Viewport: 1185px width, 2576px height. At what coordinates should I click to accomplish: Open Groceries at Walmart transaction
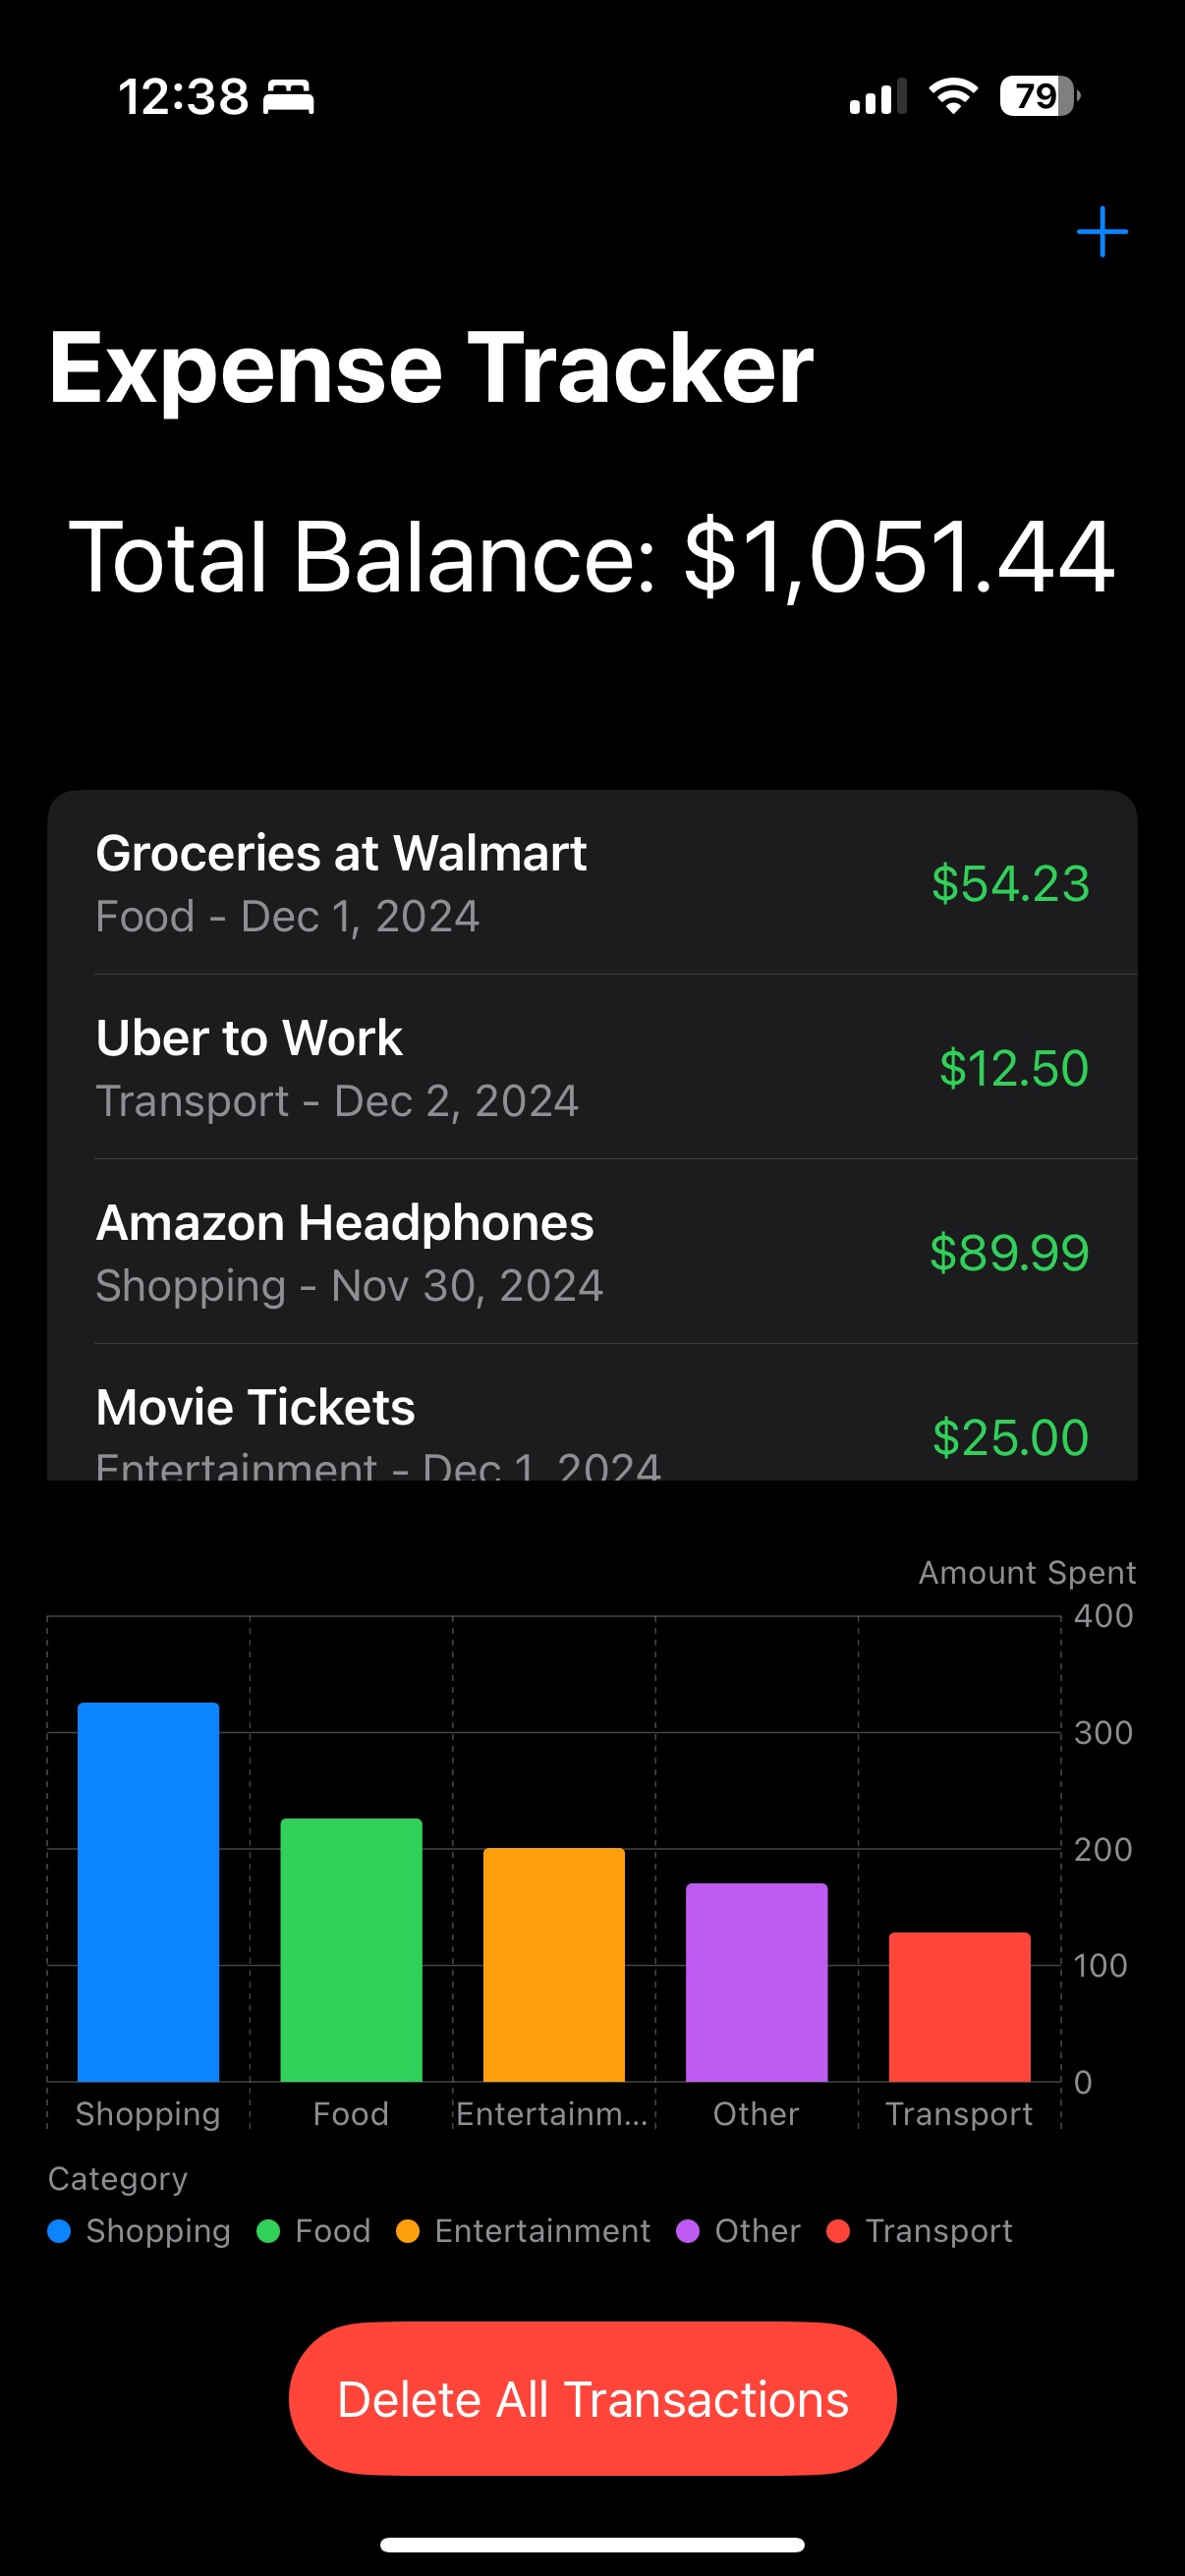(592, 883)
